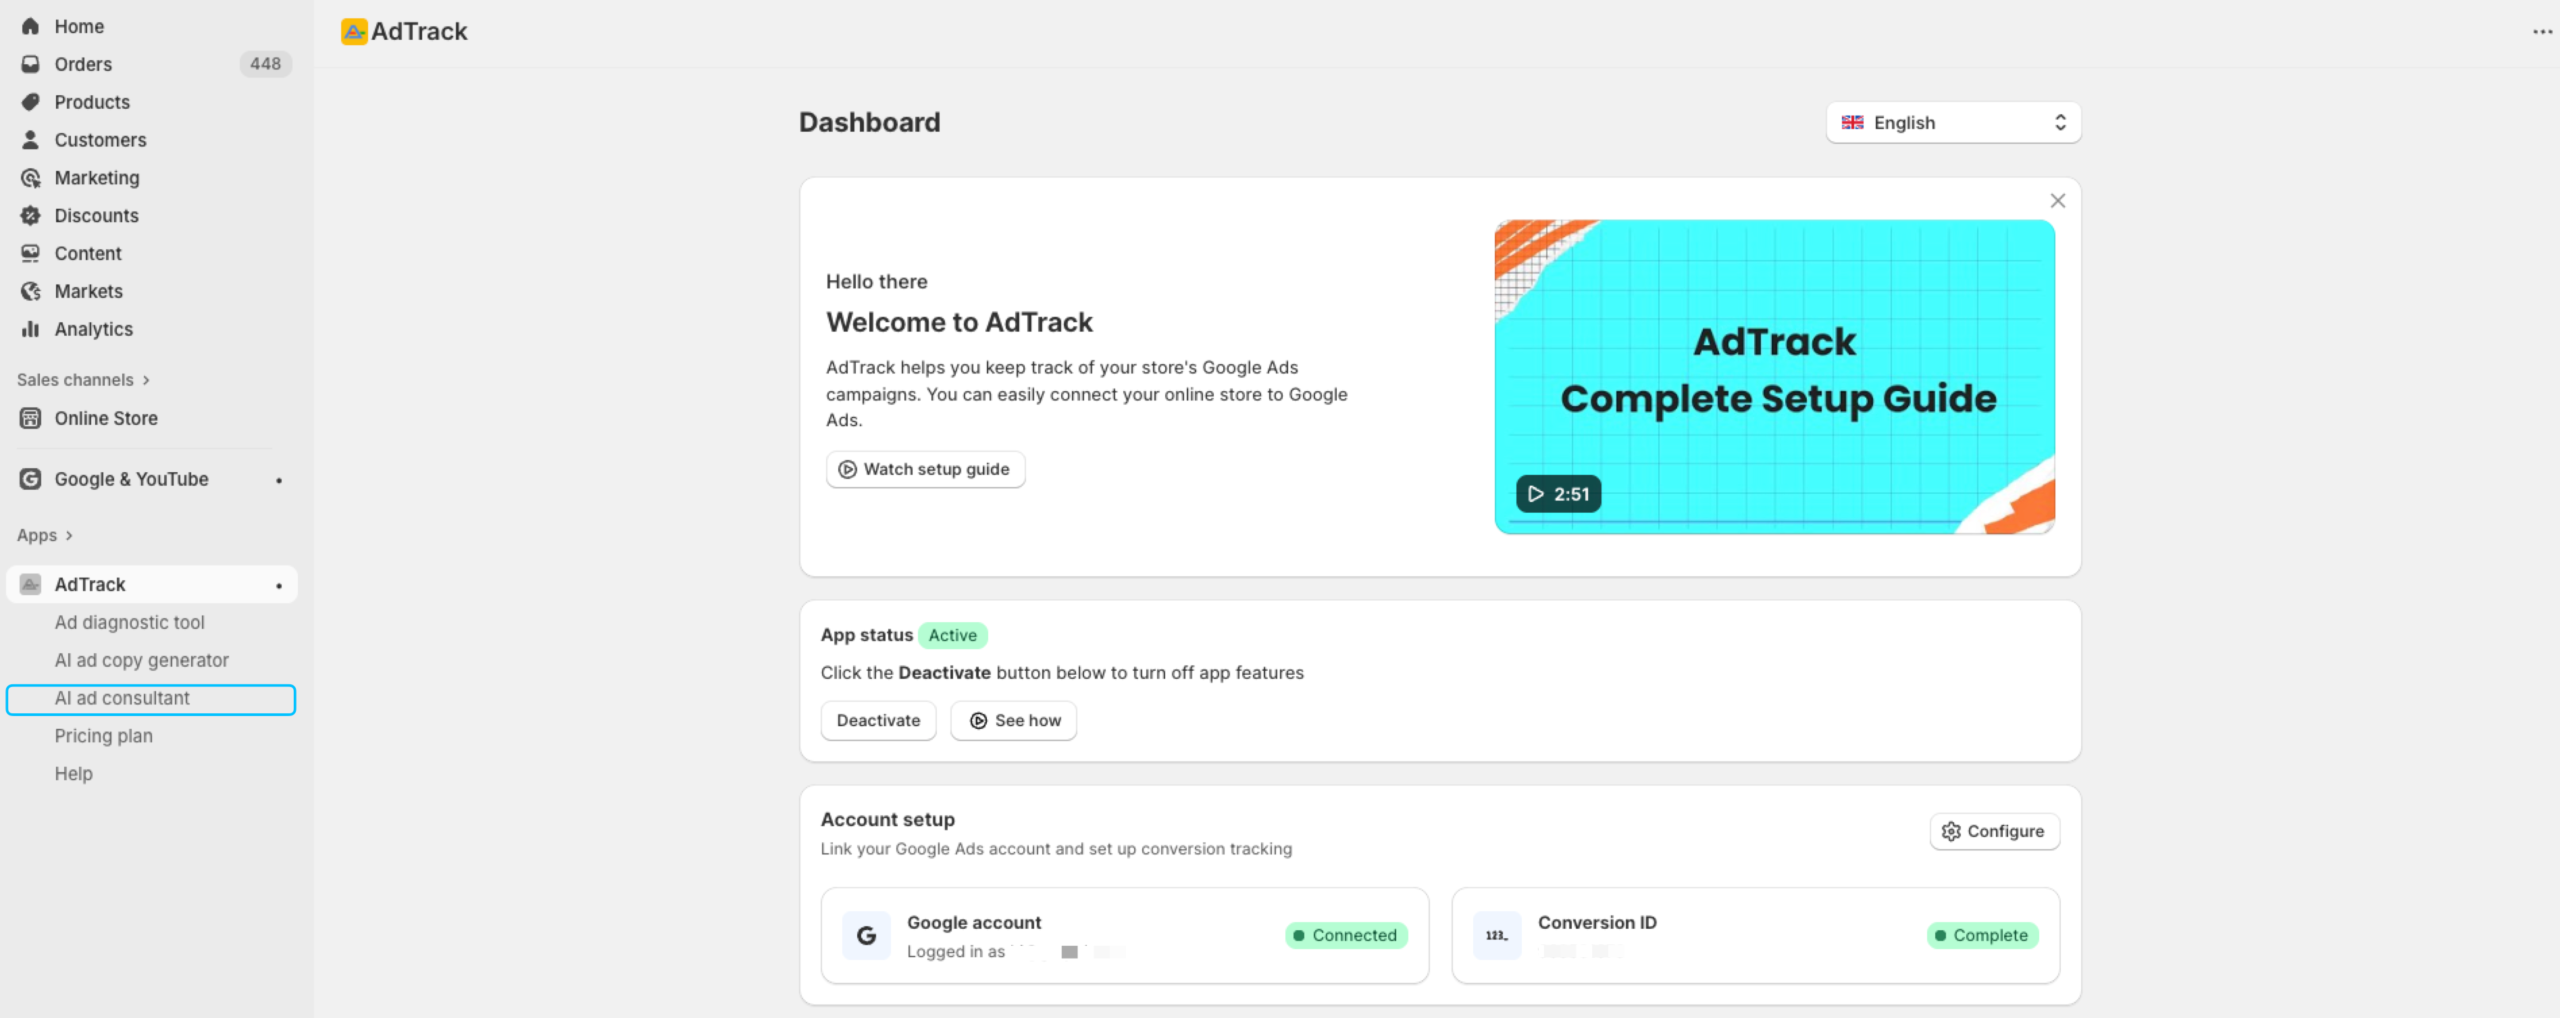
Task: Dismiss the welcome card
Action: [2057, 201]
